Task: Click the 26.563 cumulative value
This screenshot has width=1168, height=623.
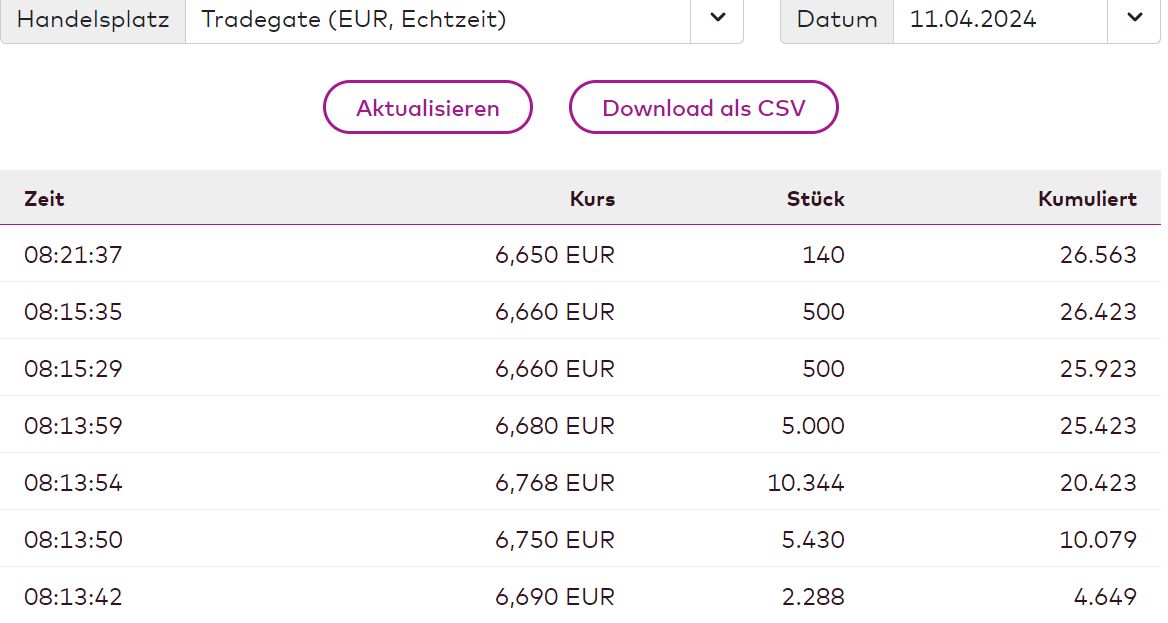Action: click(1098, 255)
